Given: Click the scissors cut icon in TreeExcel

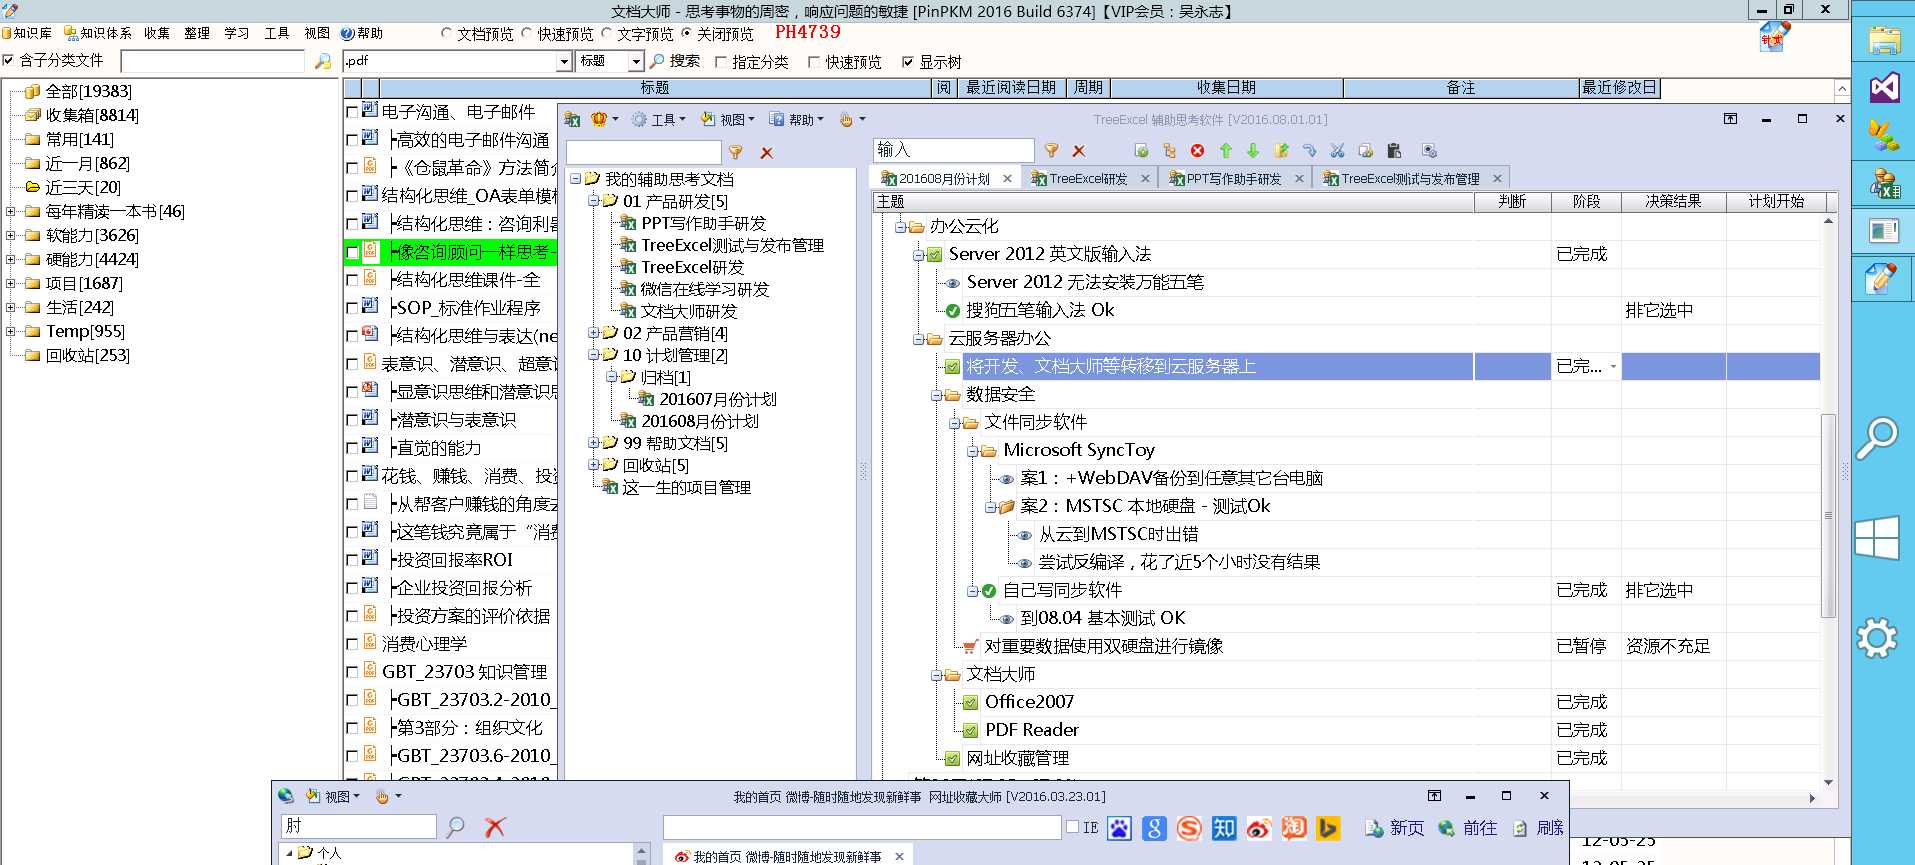Looking at the screenshot, I should [x=1337, y=151].
